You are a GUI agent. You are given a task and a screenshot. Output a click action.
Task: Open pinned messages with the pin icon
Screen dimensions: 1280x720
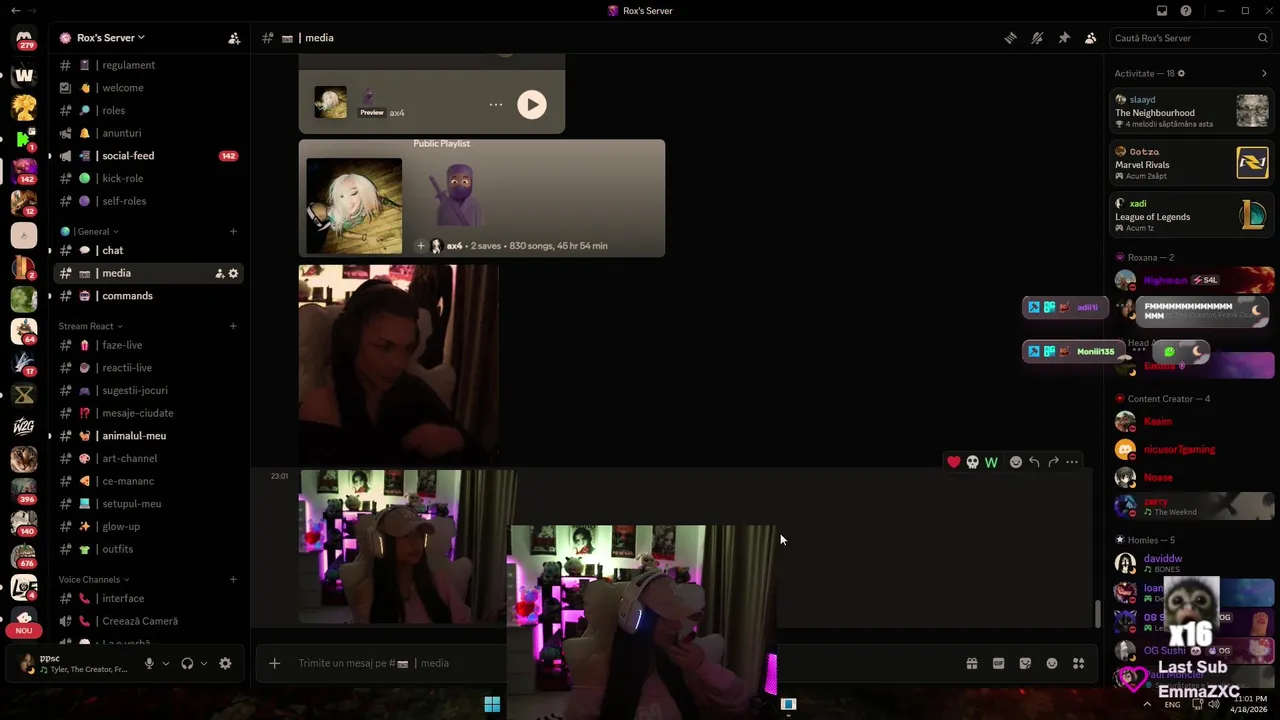point(1064,38)
